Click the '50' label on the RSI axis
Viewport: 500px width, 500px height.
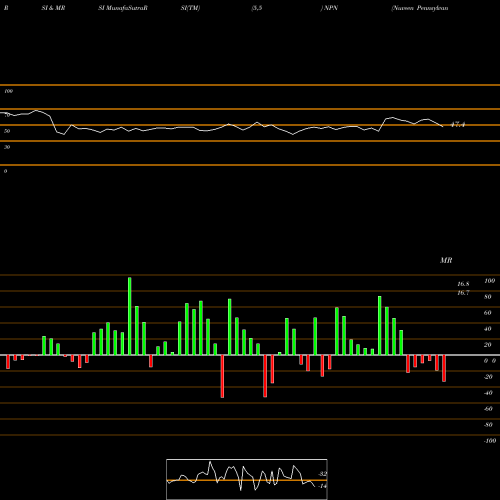(7, 131)
